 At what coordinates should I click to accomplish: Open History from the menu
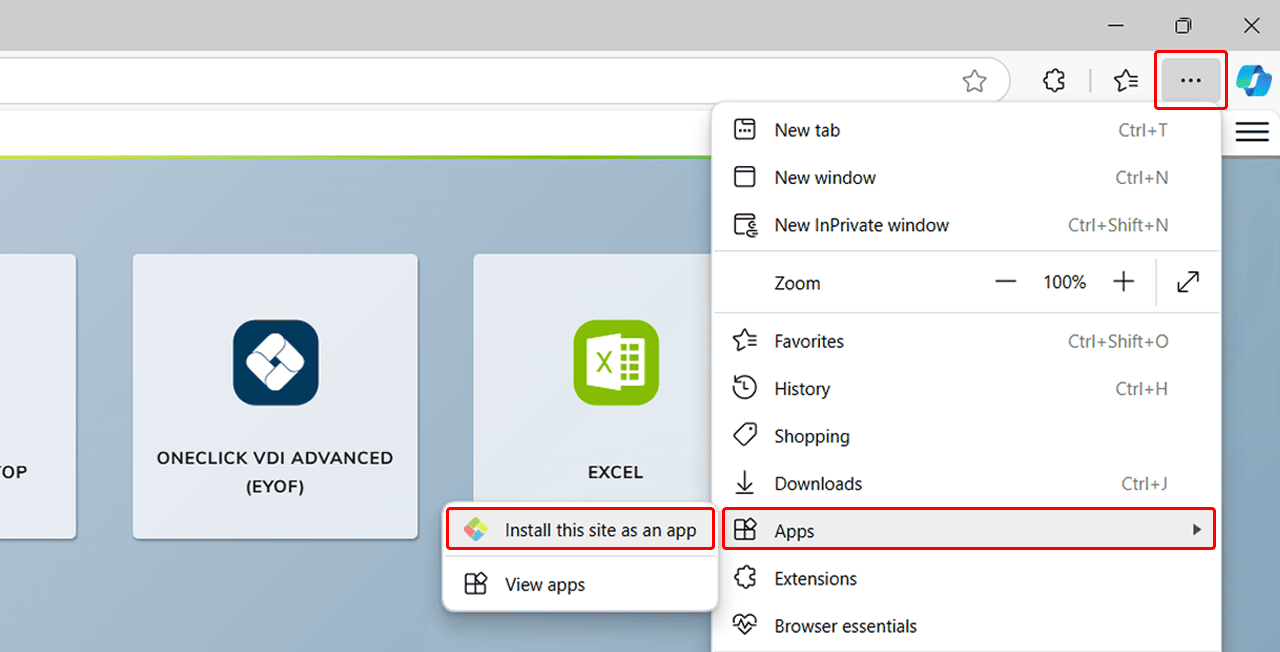coord(802,389)
